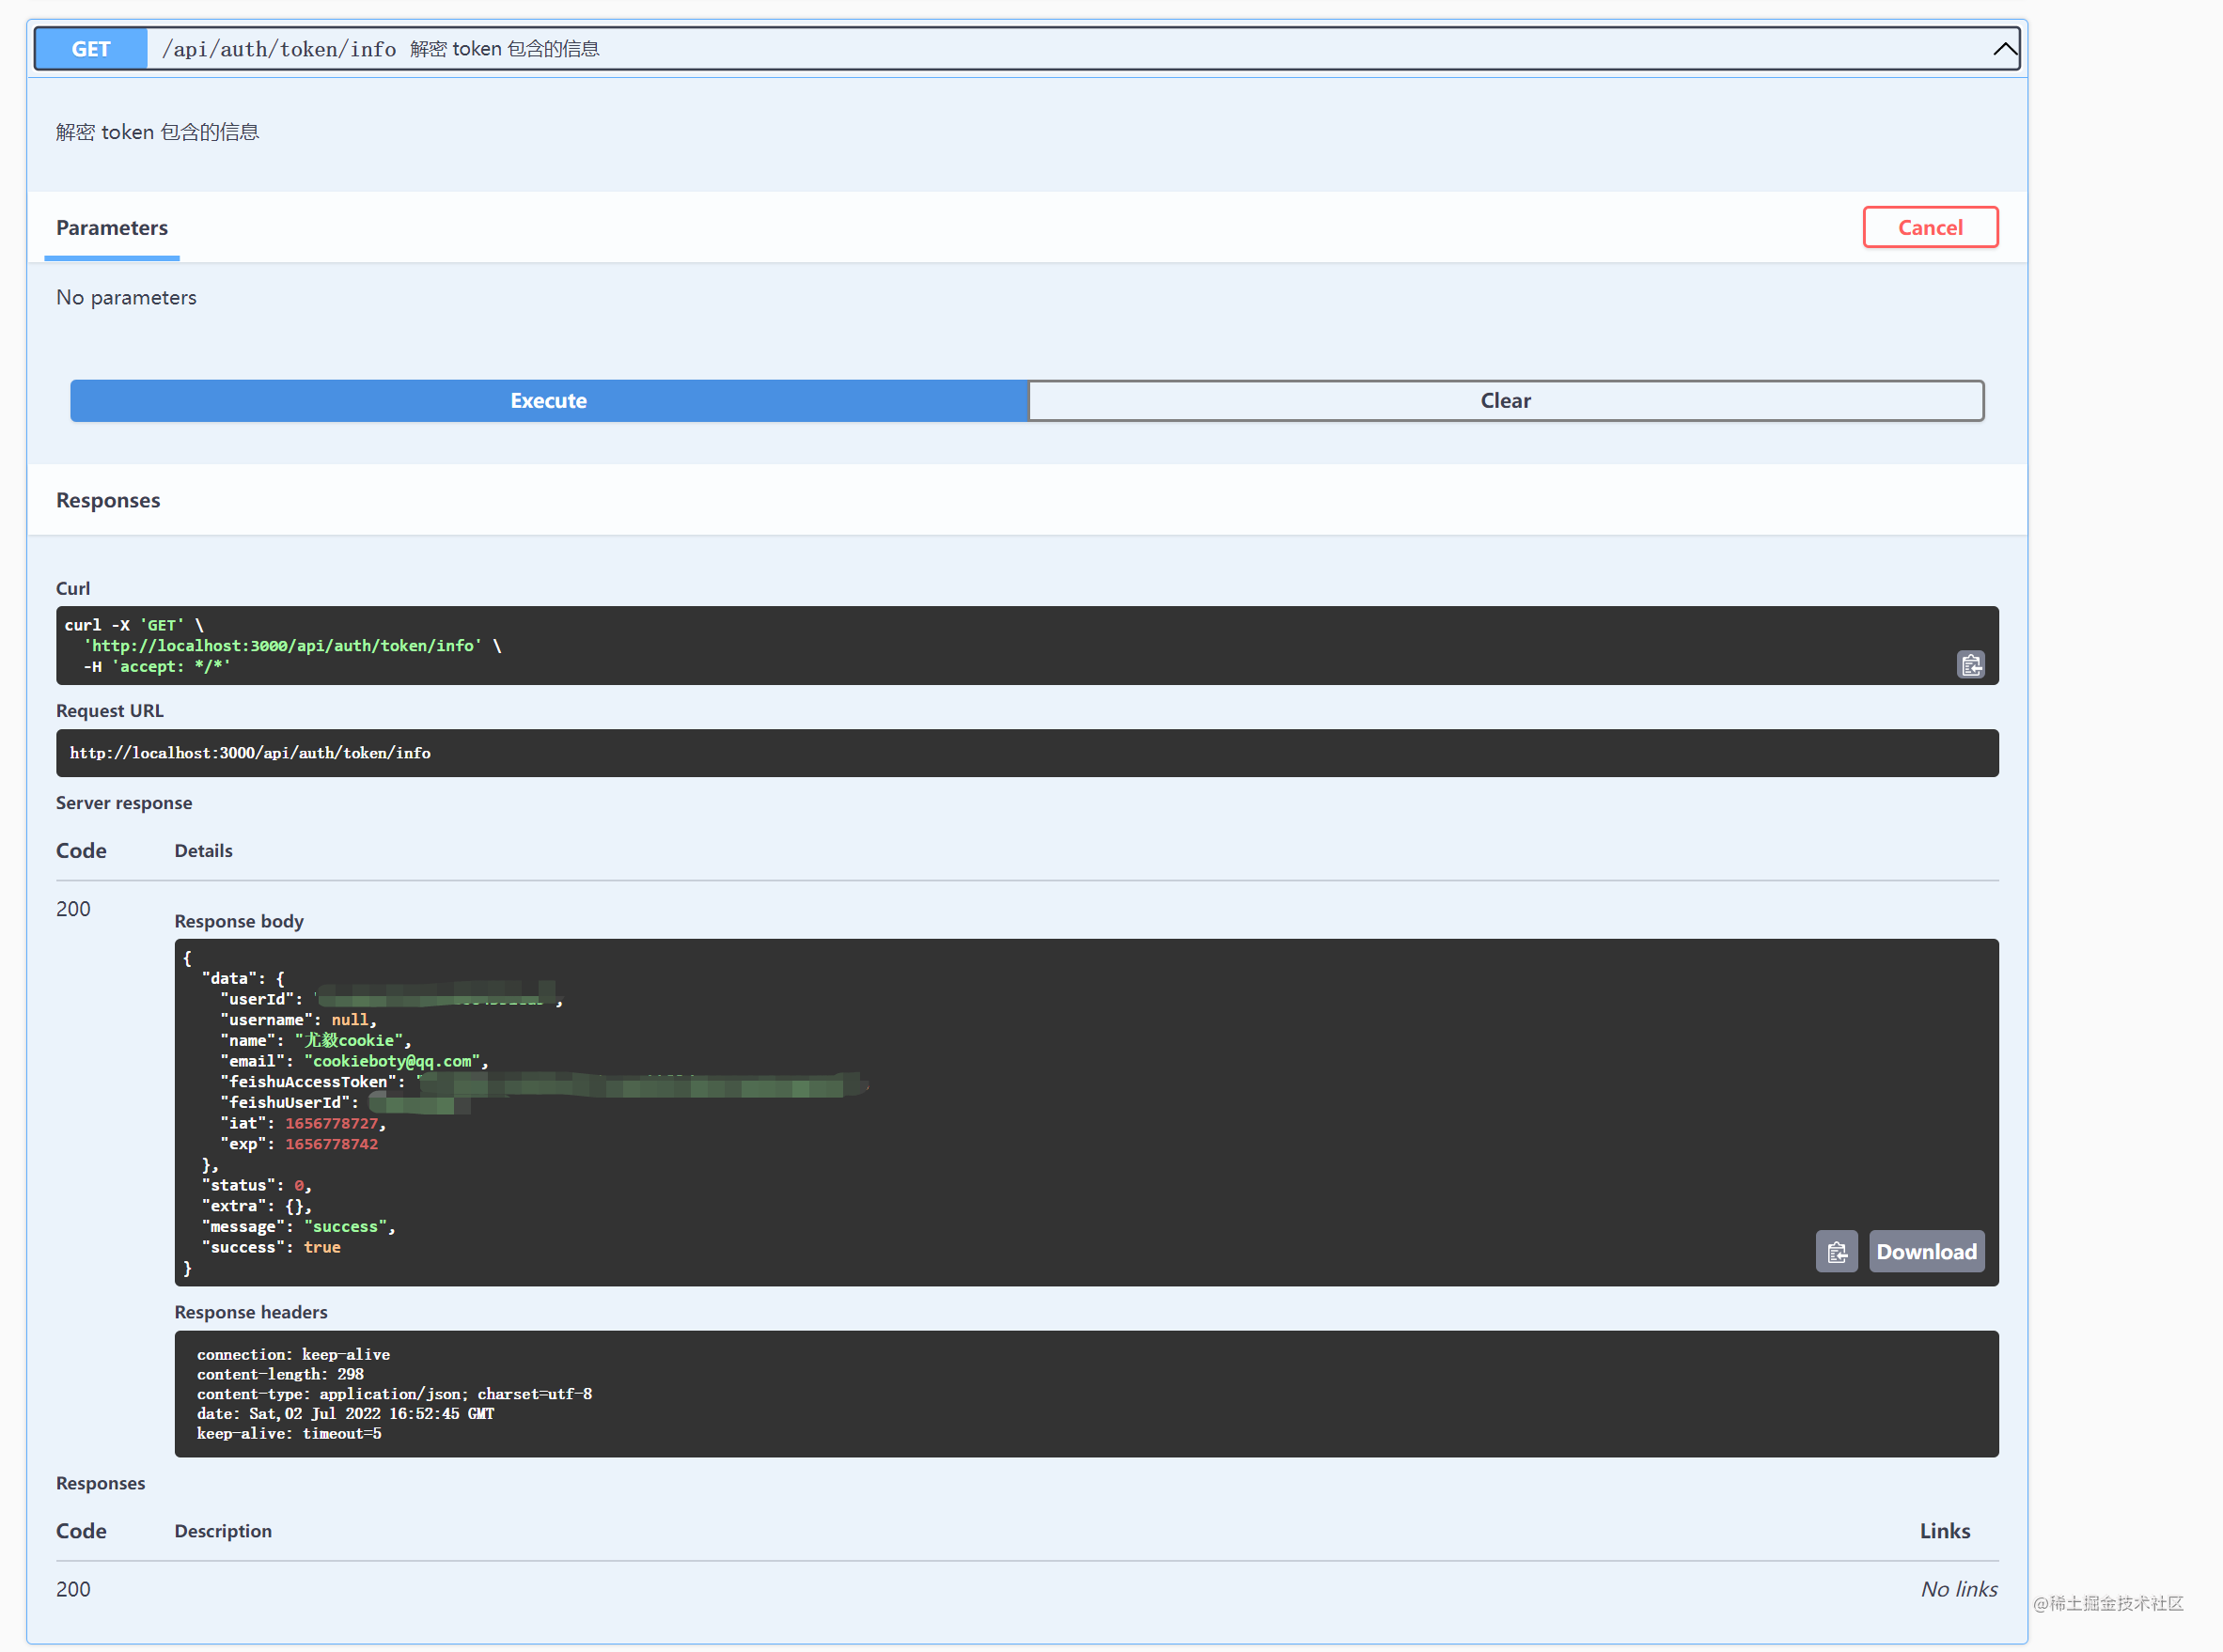This screenshot has height=1652, width=2223.
Task: Click the GET method badge
Action: [x=91, y=49]
